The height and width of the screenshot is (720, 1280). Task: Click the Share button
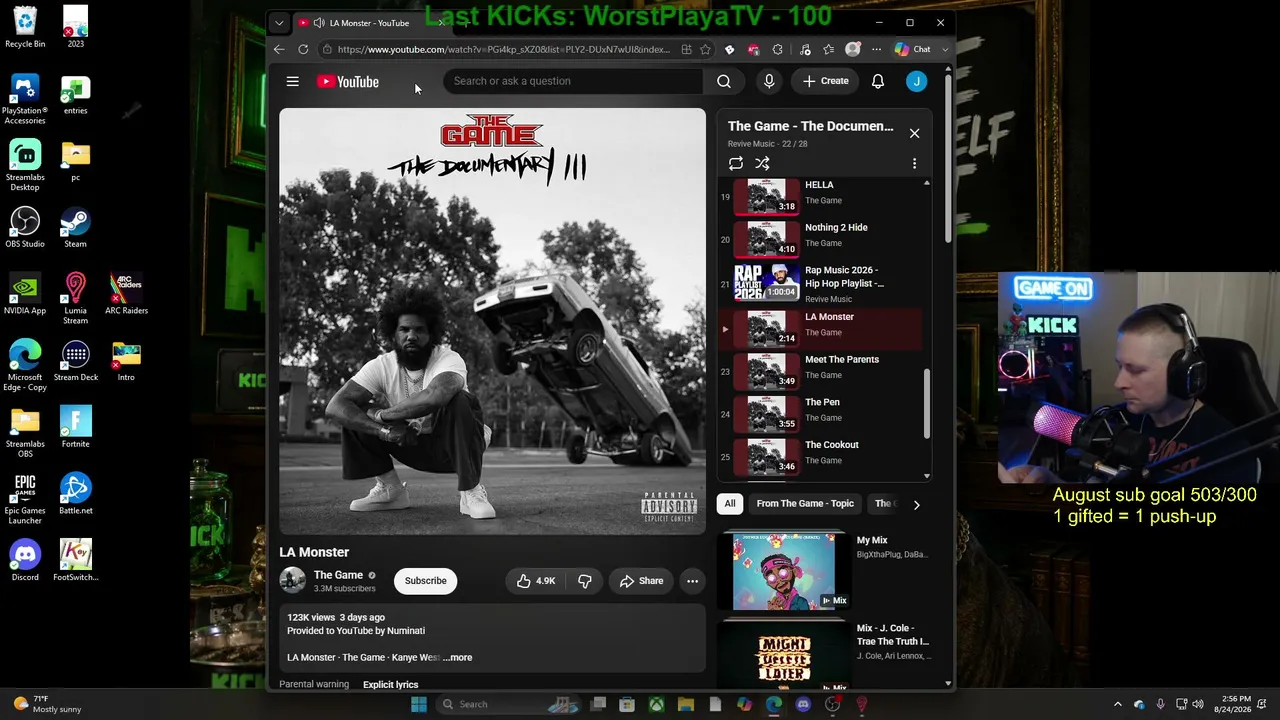[x=641, y=581]
